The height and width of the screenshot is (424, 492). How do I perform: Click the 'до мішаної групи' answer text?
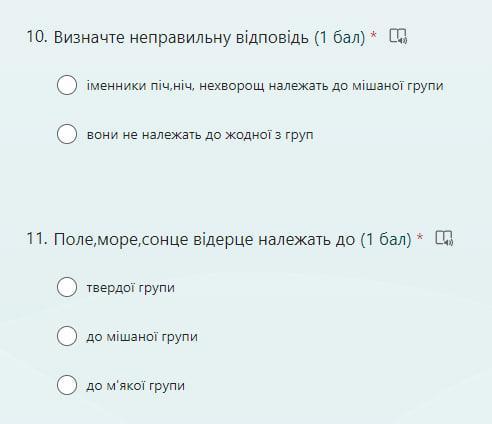pos(142,337)
